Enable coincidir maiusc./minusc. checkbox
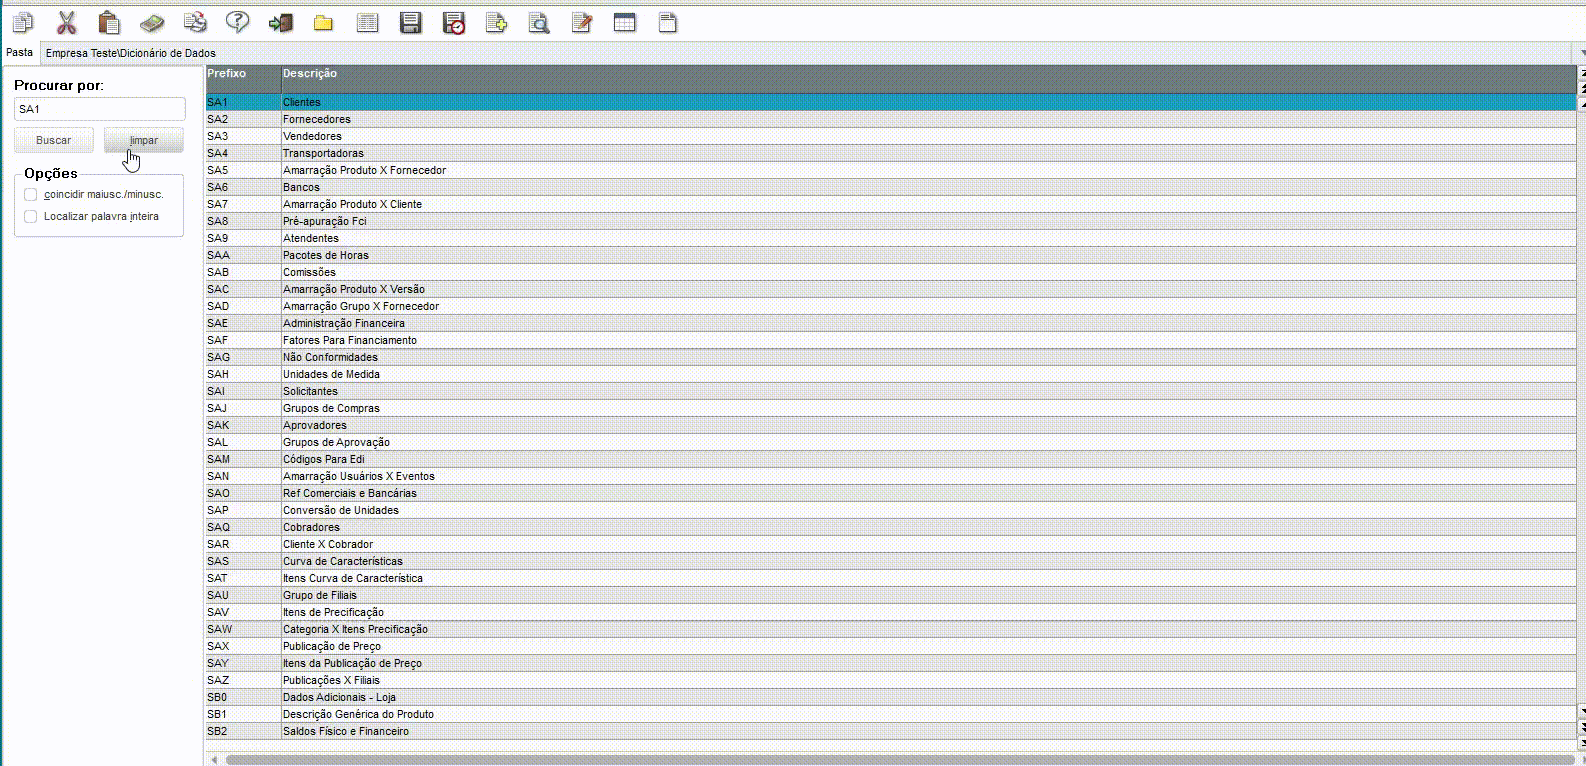Viewport: 1586px width, 766px height. click(x=31, y=195)
